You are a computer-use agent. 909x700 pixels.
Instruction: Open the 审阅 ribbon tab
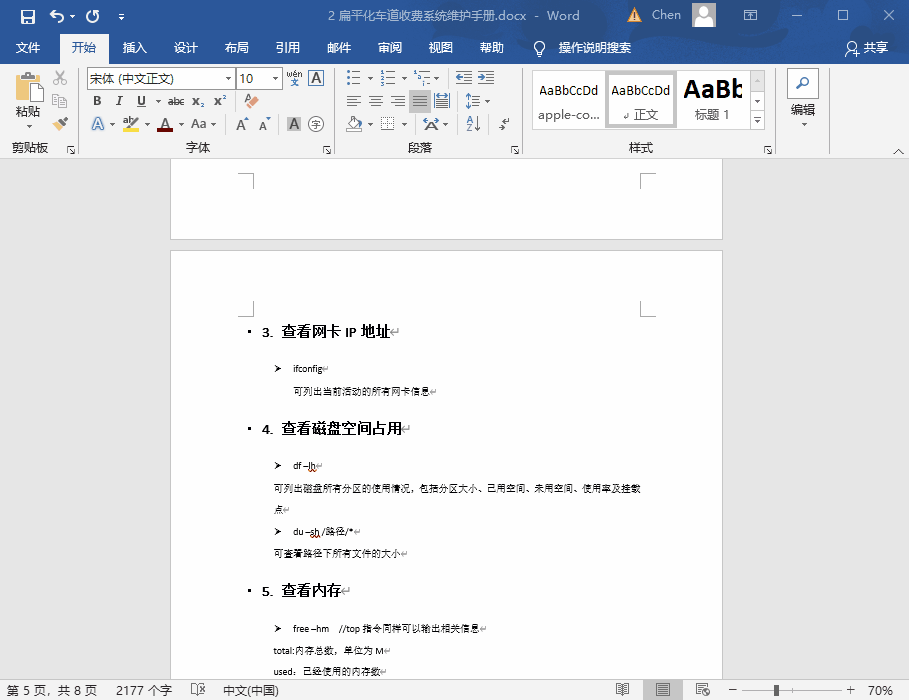[x=390, y=48]
